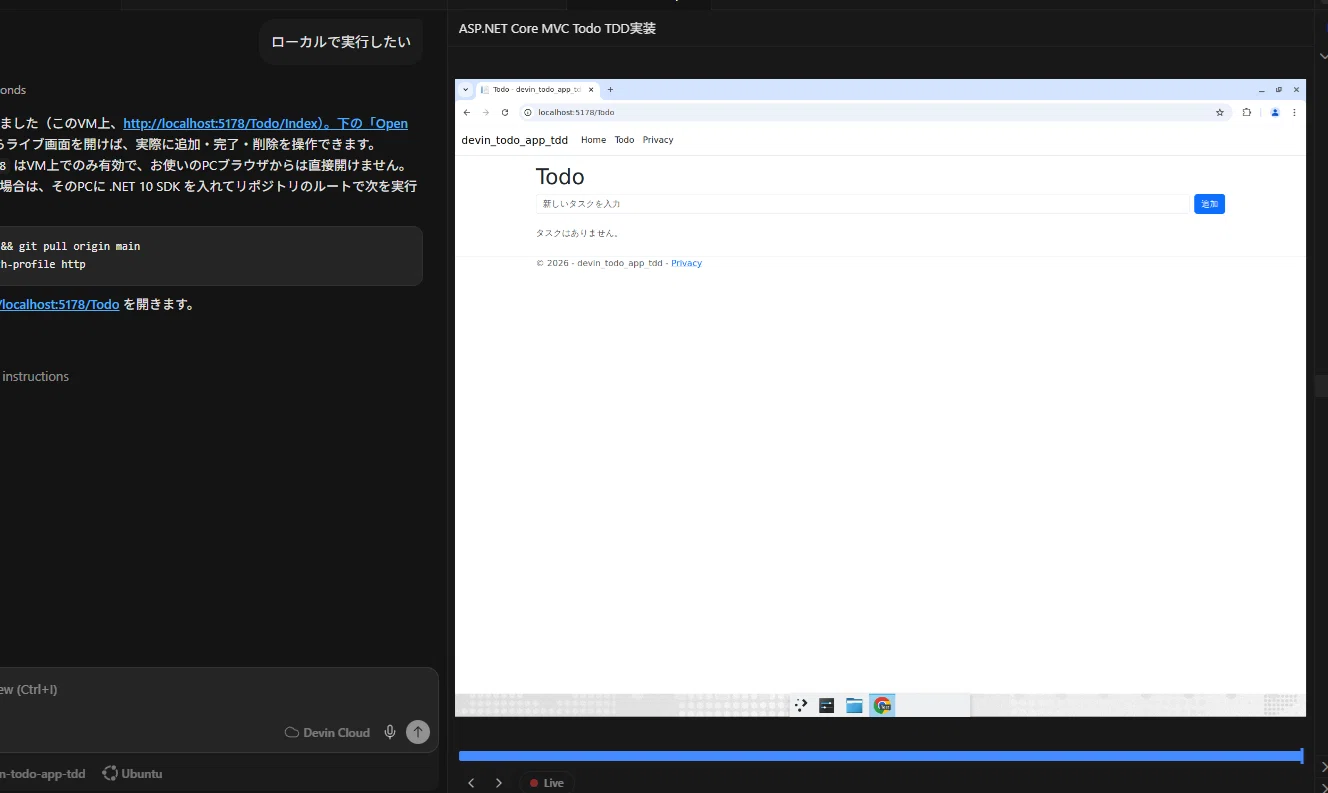
Task: Click the blue 追加 button
Action: pos(1209,204)
